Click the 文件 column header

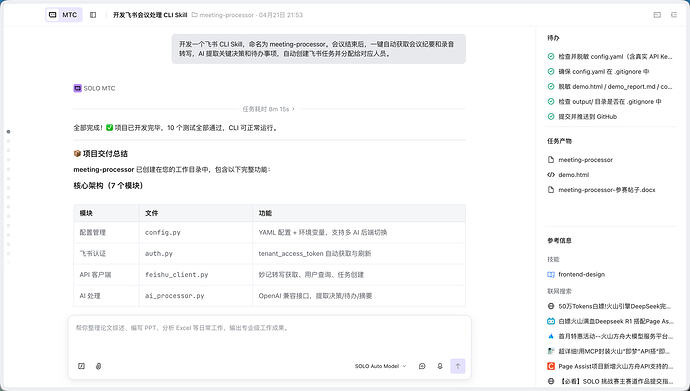pyautogui.click(x=195, y=213)
